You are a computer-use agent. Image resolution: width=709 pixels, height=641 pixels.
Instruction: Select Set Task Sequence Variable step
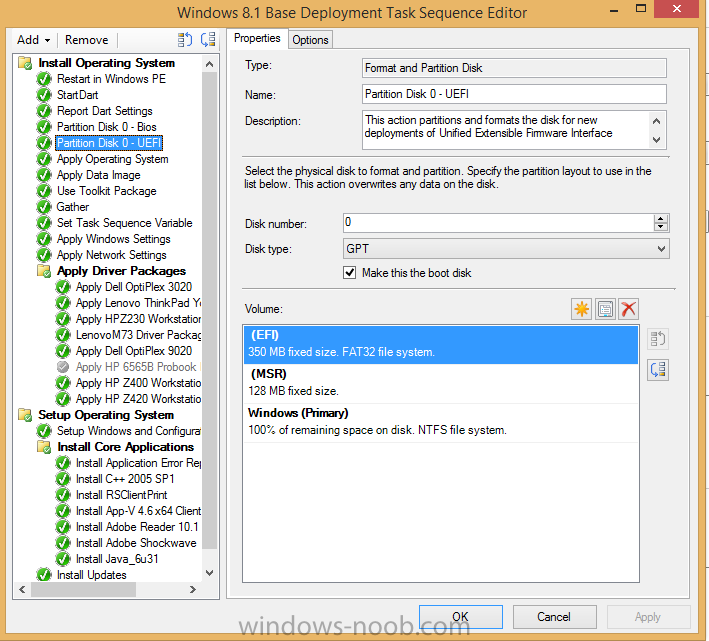pyautogui.click(x=124, y=223)
